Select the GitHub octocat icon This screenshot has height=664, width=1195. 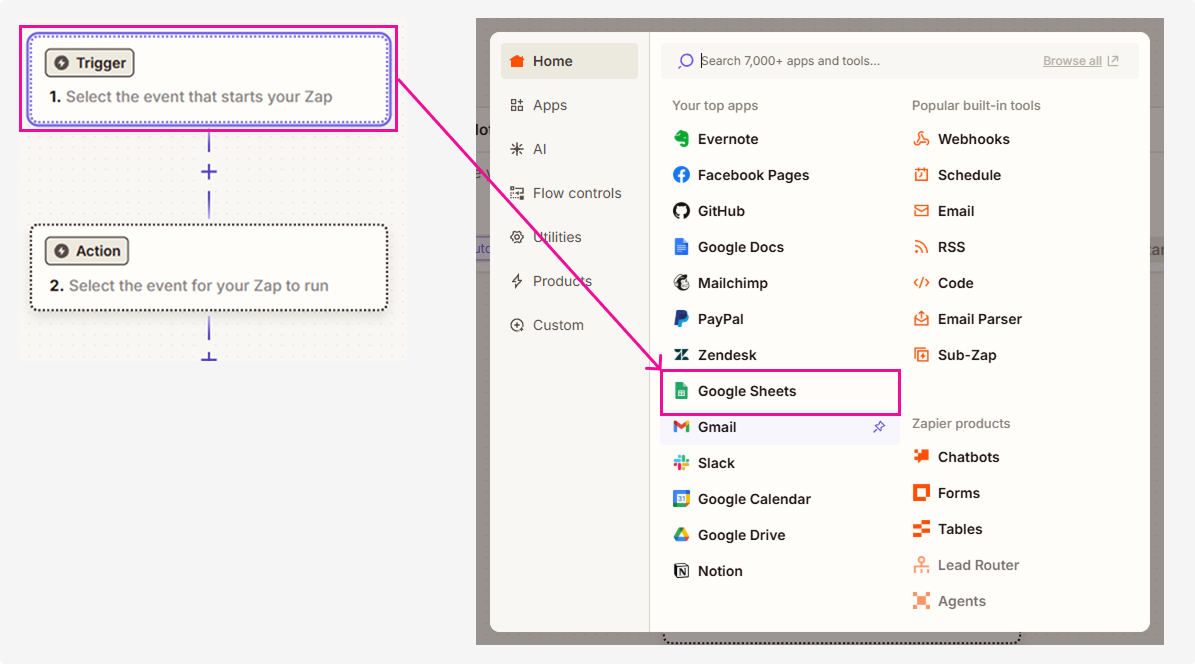coord(681,211)
